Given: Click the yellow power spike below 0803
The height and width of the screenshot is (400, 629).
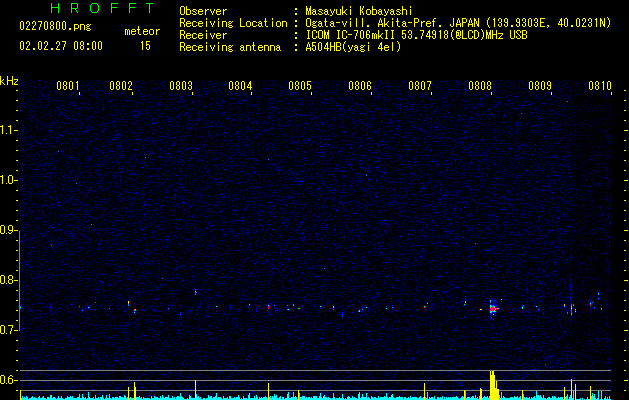Looking at the screenshot, I should 195,390.
